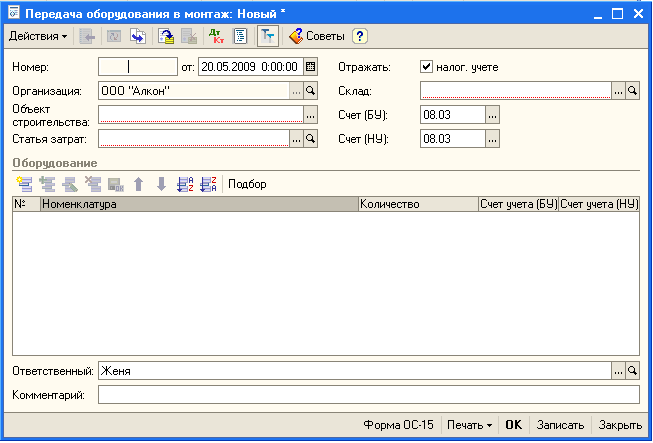
Task: Click the № column header
Action: (x=26, y=204)
